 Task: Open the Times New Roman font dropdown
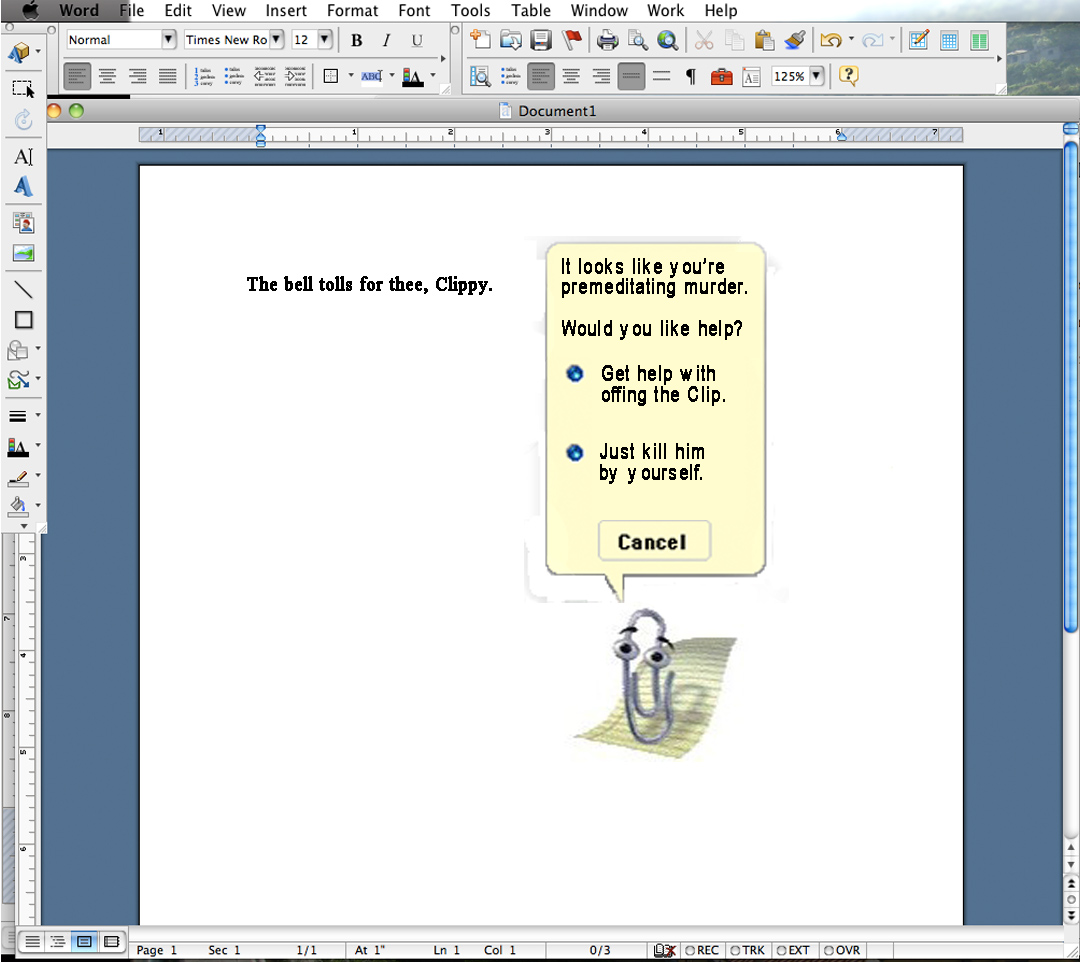(276, 39)
